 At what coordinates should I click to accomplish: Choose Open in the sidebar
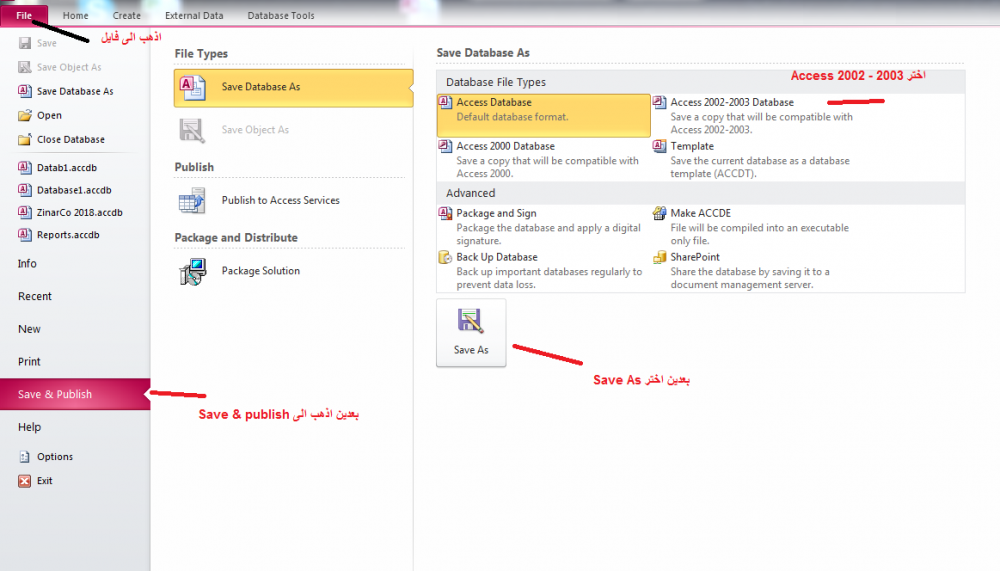[x=49, y=115]
